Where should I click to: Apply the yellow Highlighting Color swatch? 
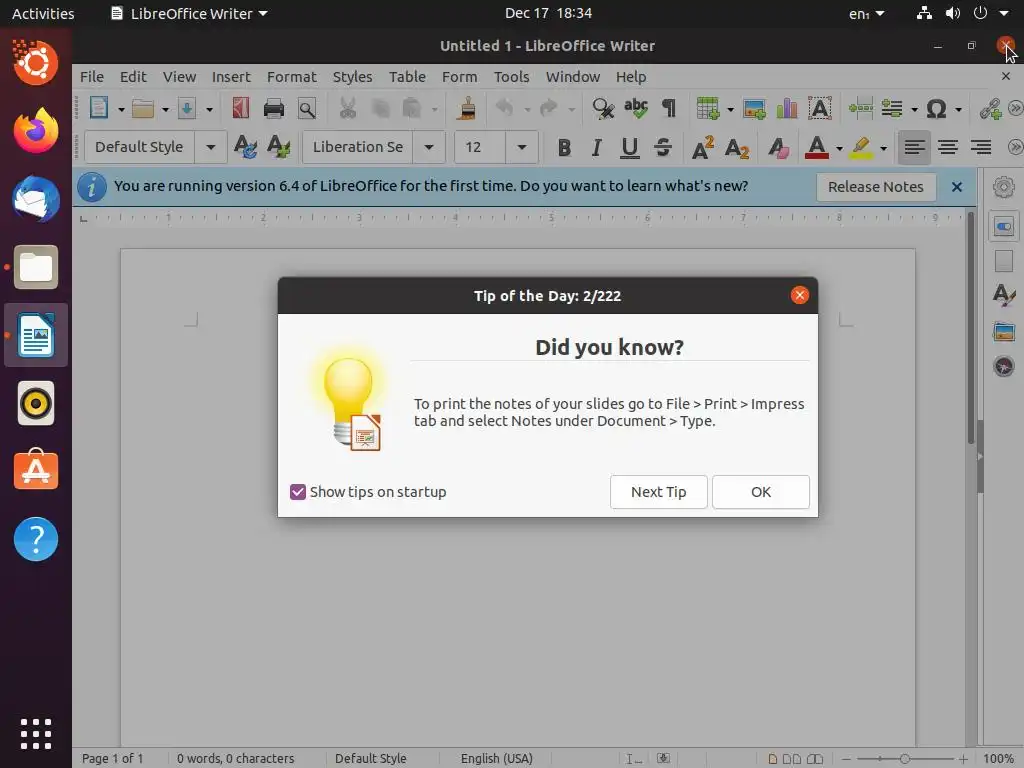pos(861,148)
